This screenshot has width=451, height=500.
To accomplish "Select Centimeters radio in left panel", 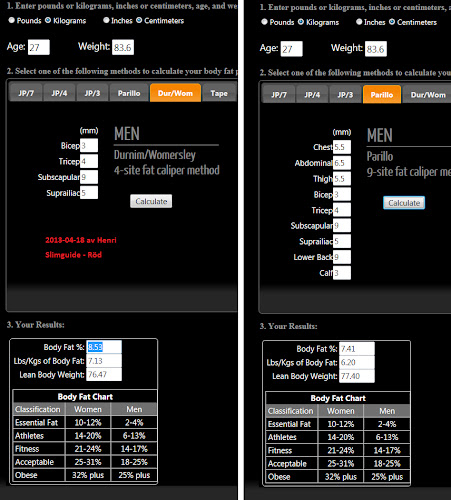I will coord(139,20).
